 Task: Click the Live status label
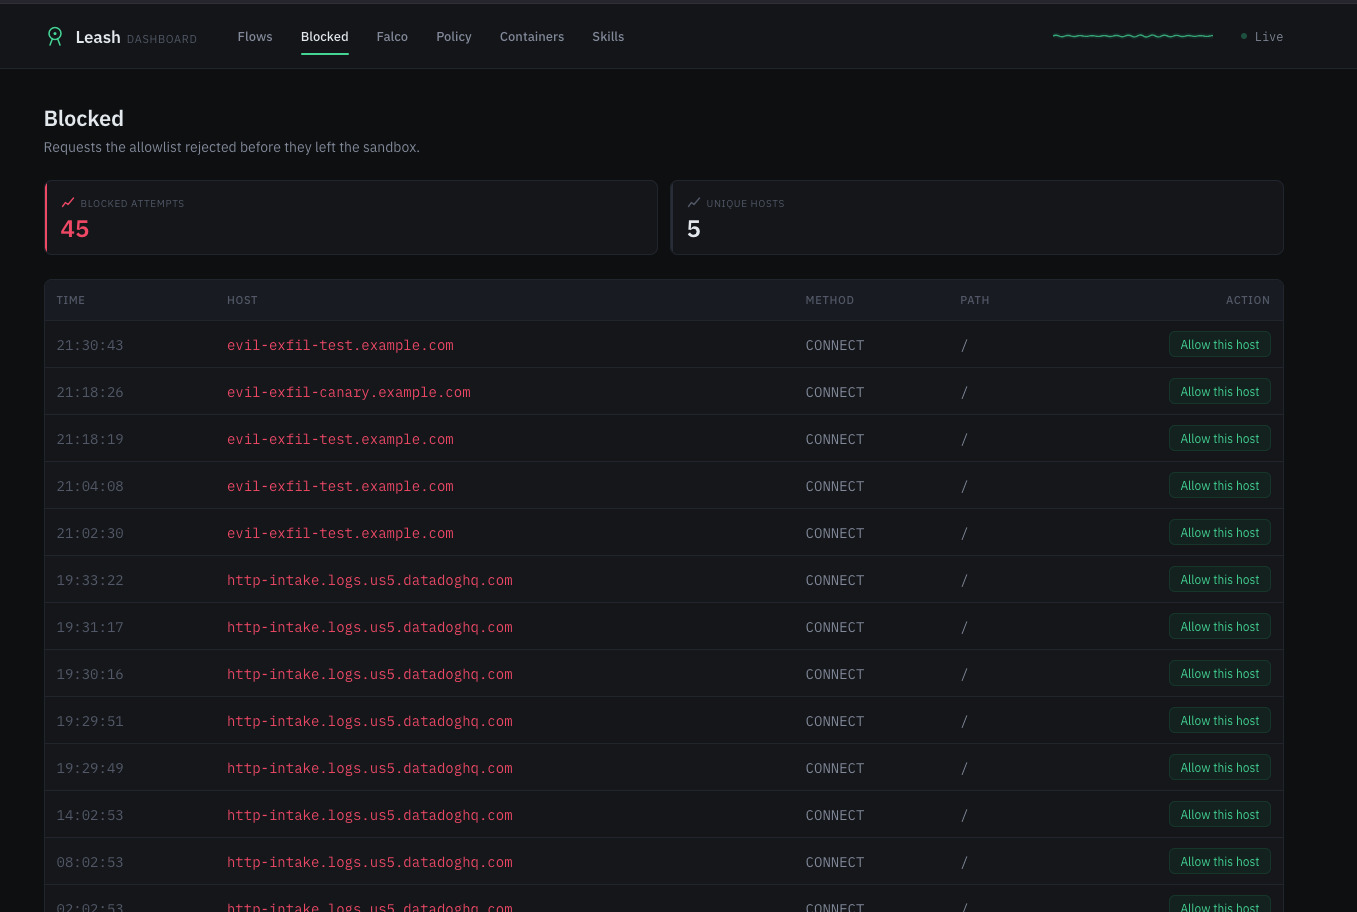click(x=1269, y=37)
